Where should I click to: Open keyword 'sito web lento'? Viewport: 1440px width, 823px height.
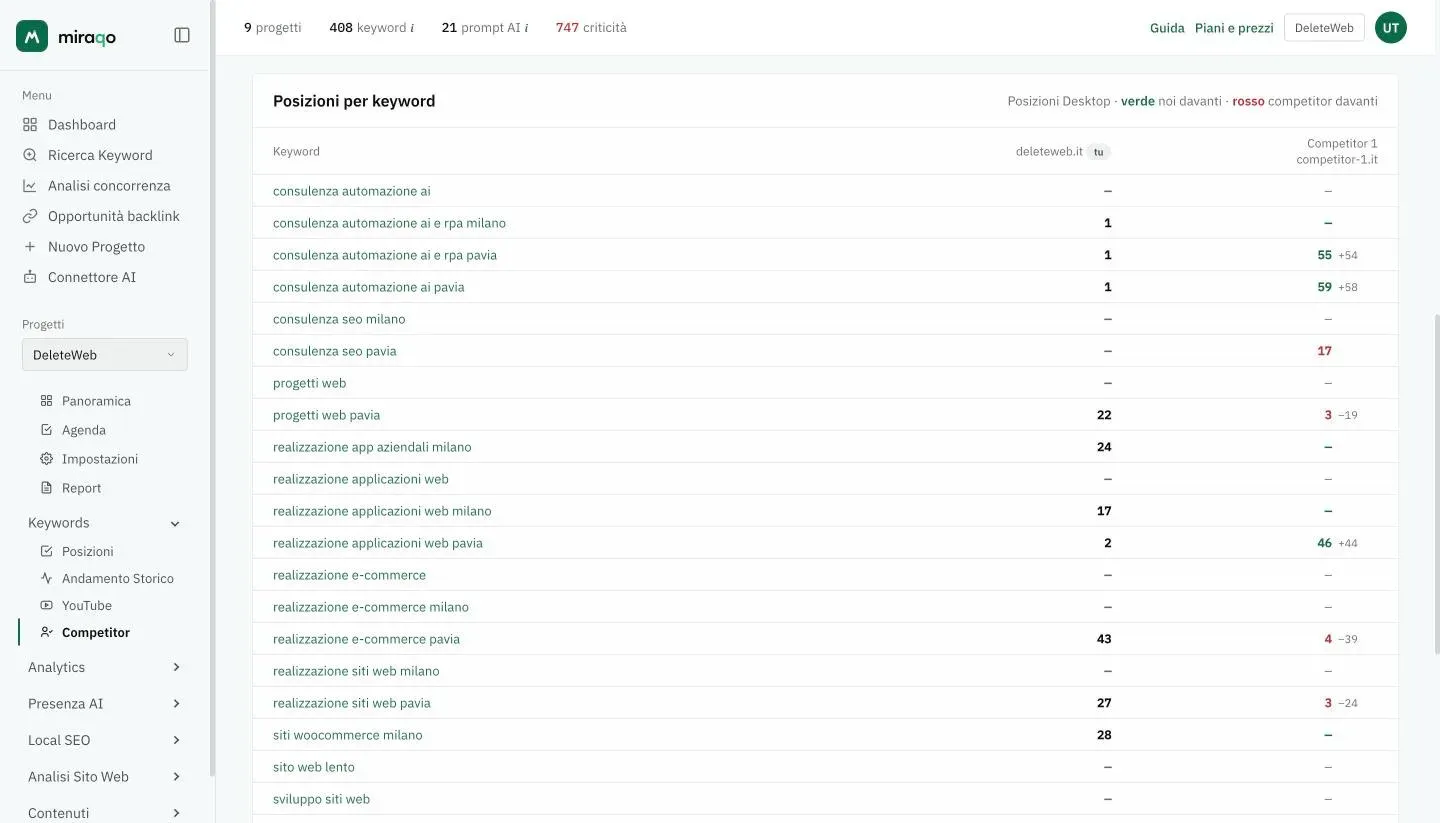(x=314, y=767)
